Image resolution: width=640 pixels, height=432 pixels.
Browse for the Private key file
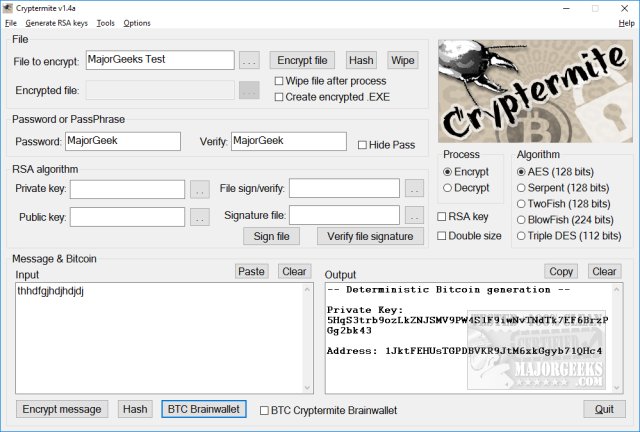[200, 189]
